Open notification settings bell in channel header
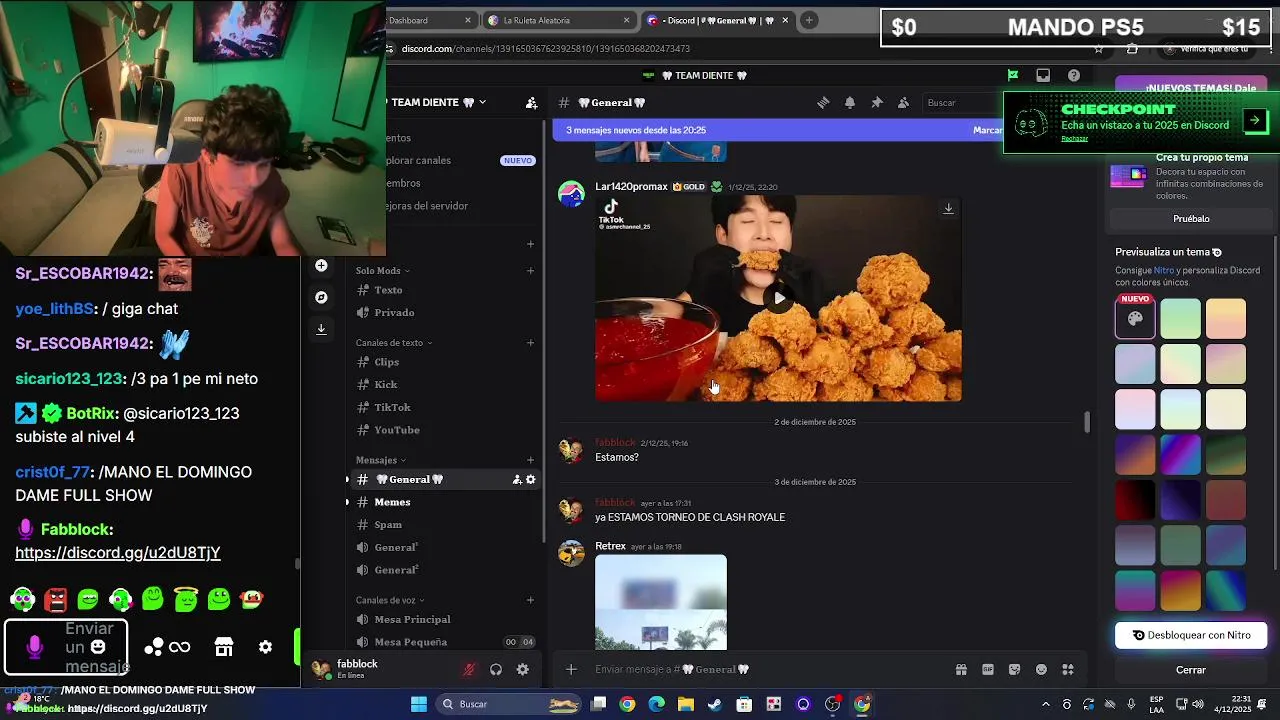 coord(850,103)
